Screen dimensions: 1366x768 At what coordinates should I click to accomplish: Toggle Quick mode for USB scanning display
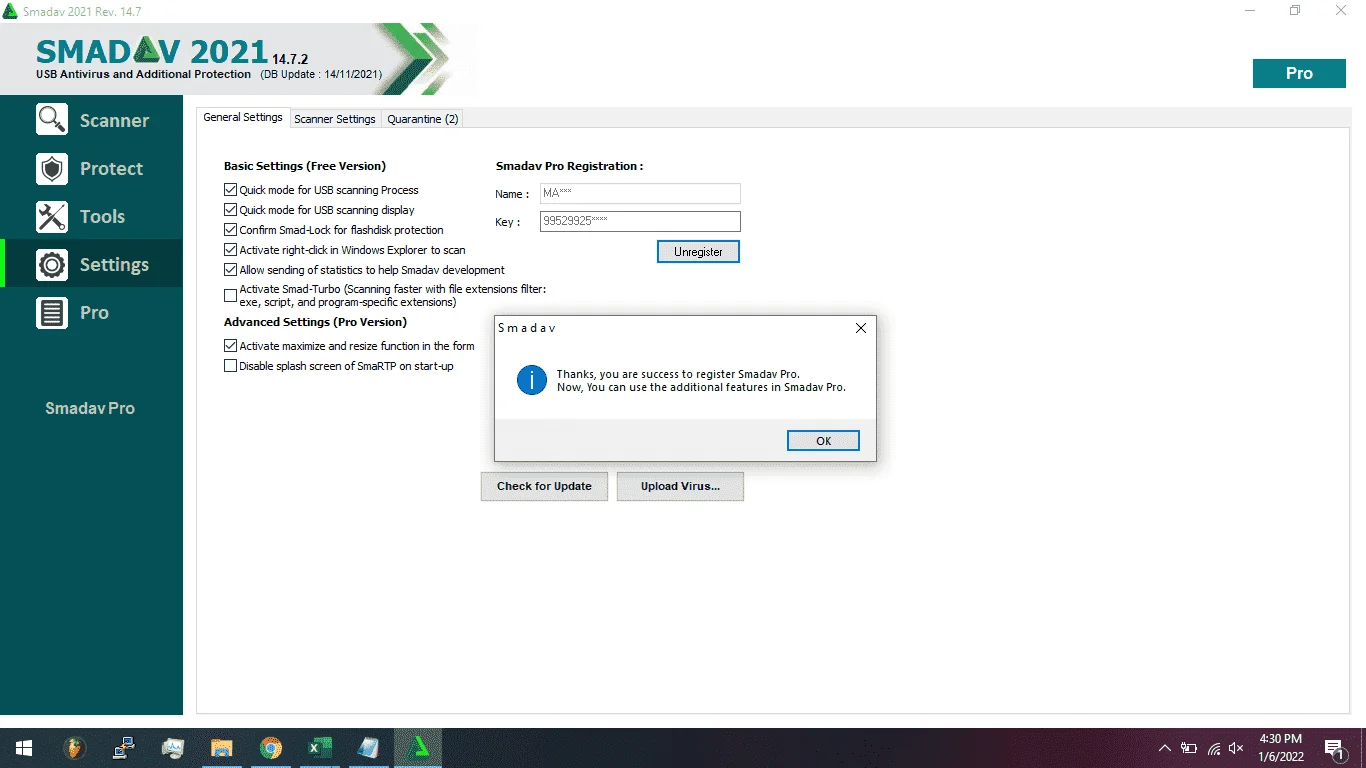click(x=231, y=210)
